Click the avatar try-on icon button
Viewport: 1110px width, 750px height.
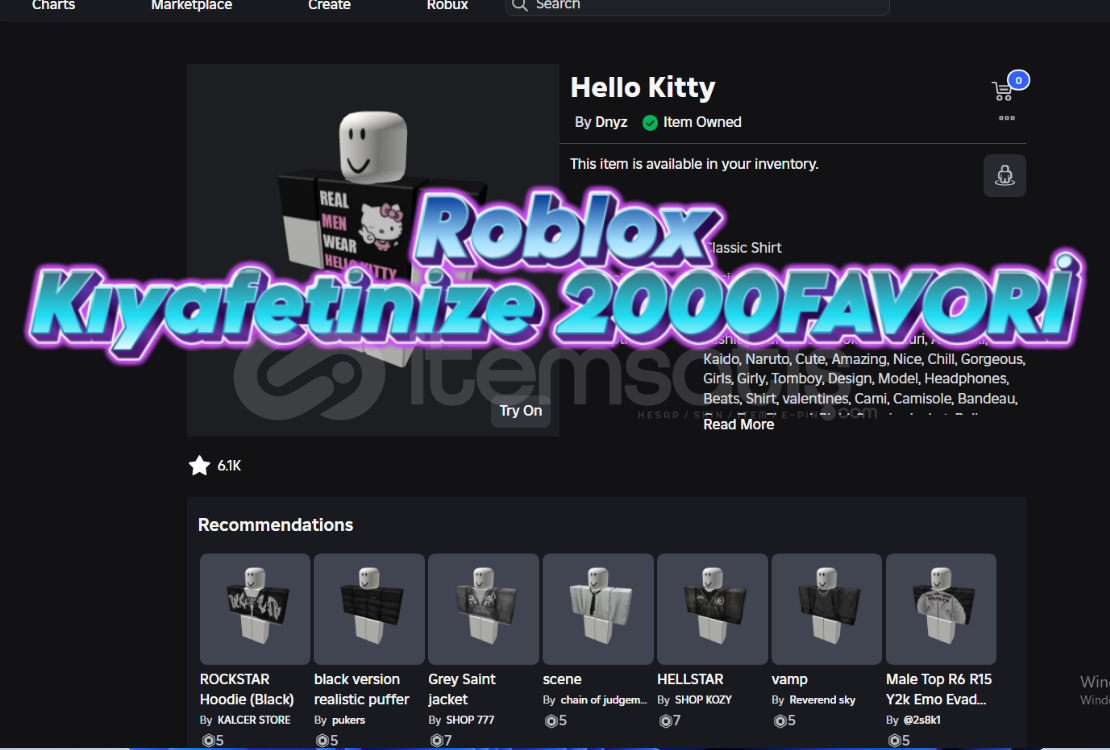point(1005,176)
